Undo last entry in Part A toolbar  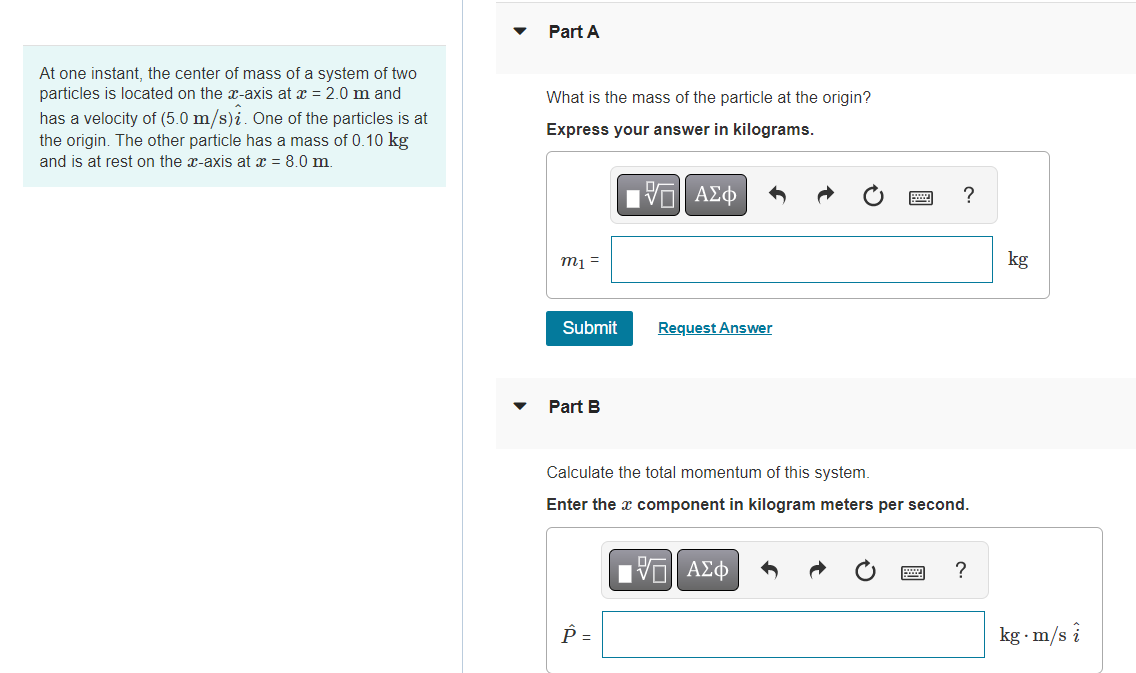[x=777, y=195]
